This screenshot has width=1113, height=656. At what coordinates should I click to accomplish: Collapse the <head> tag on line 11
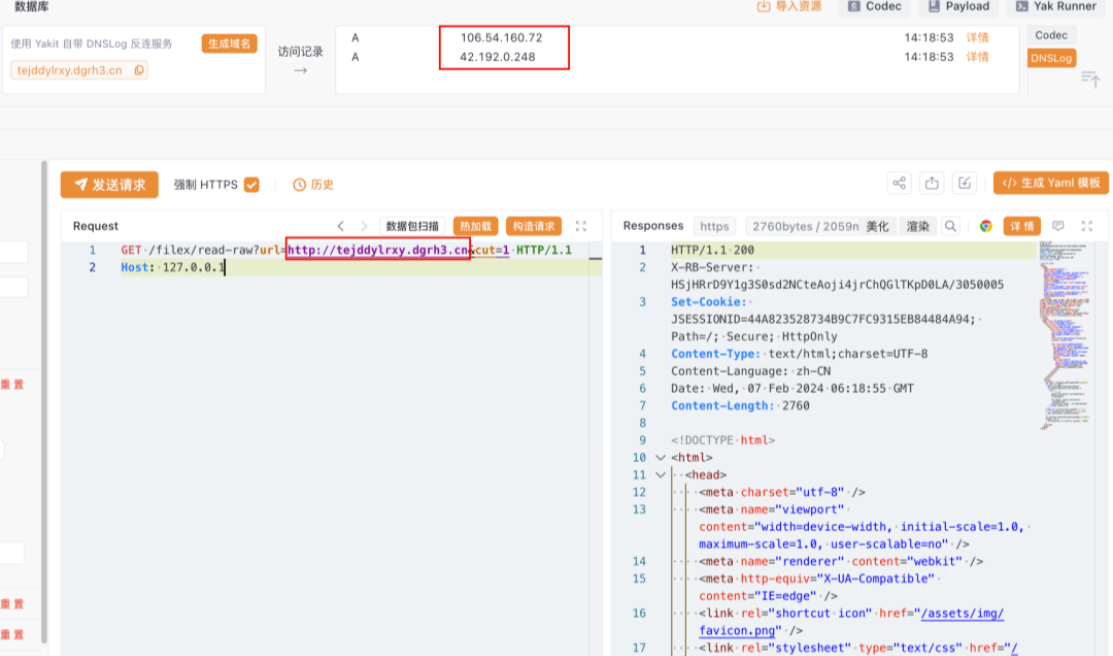(661, 475)
